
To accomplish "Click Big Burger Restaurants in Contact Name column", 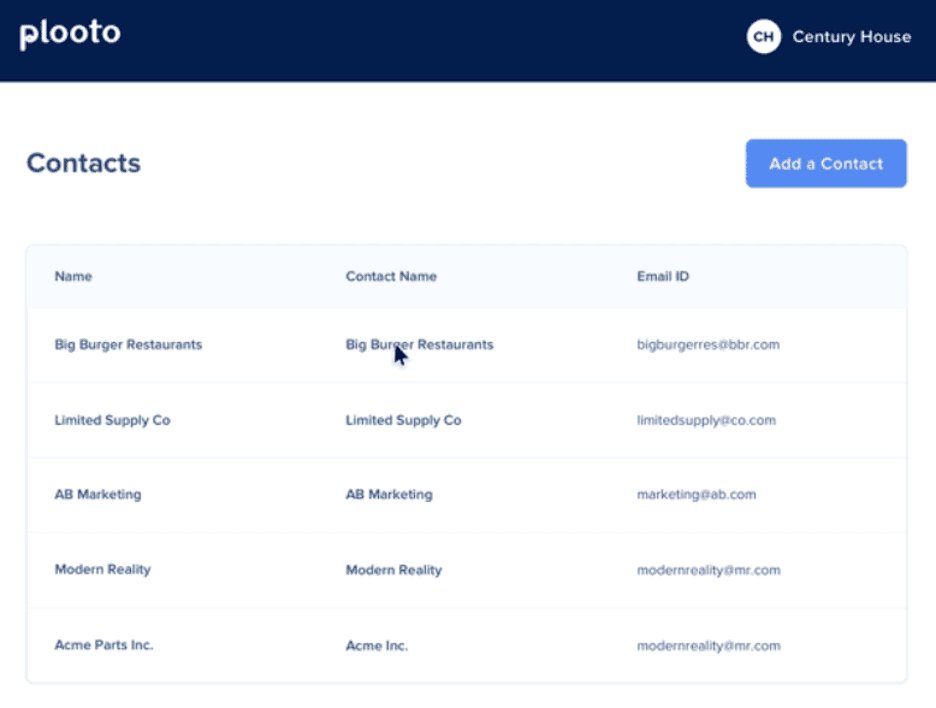I will [419, 345].
